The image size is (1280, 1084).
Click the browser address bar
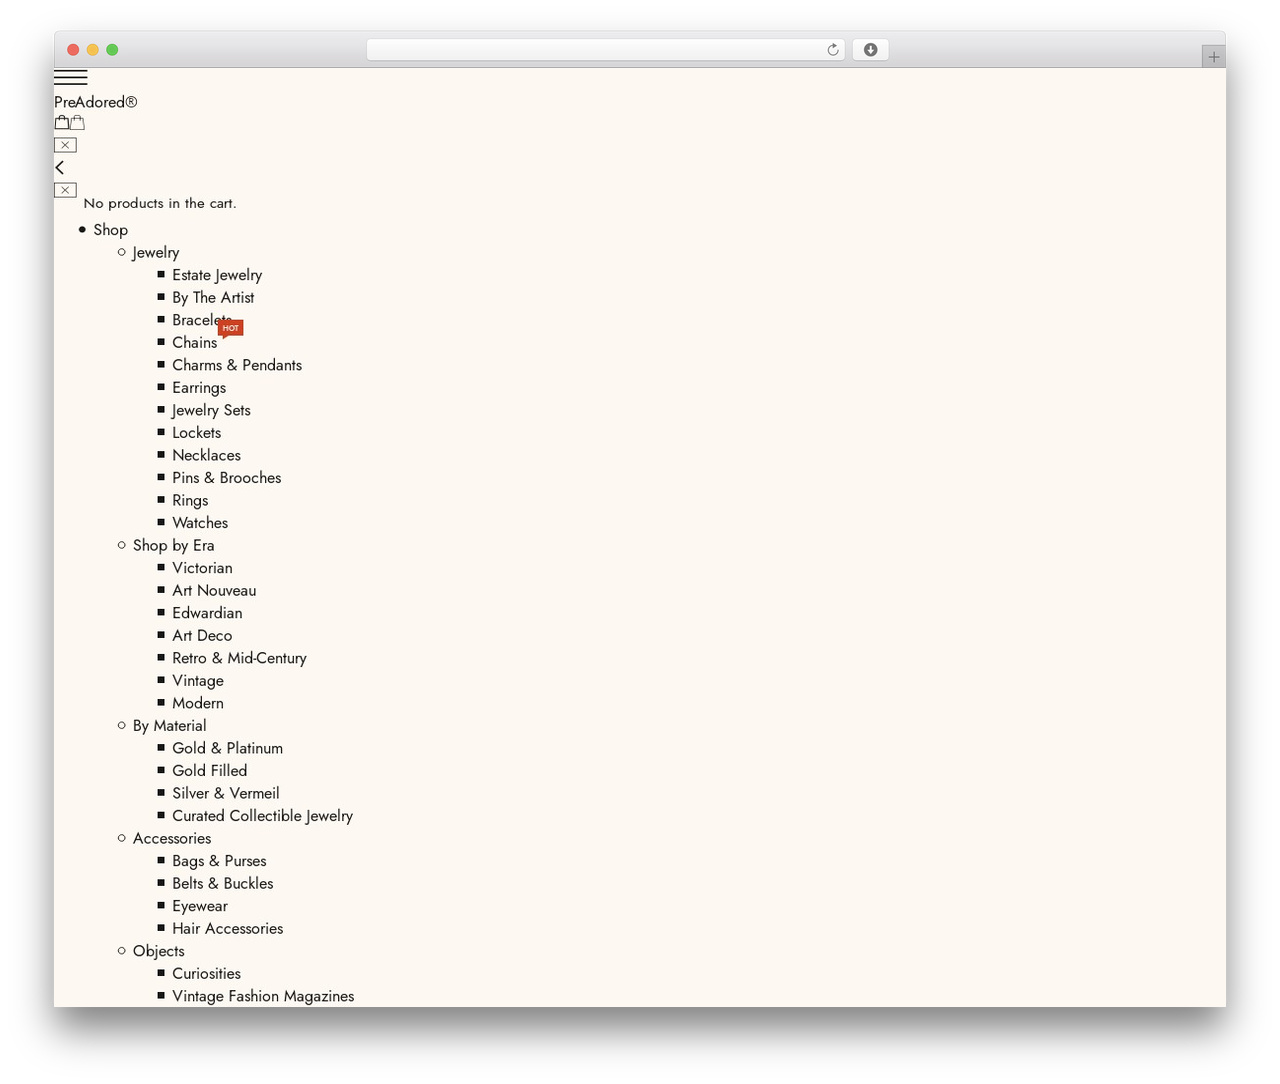tap(605, 50)
